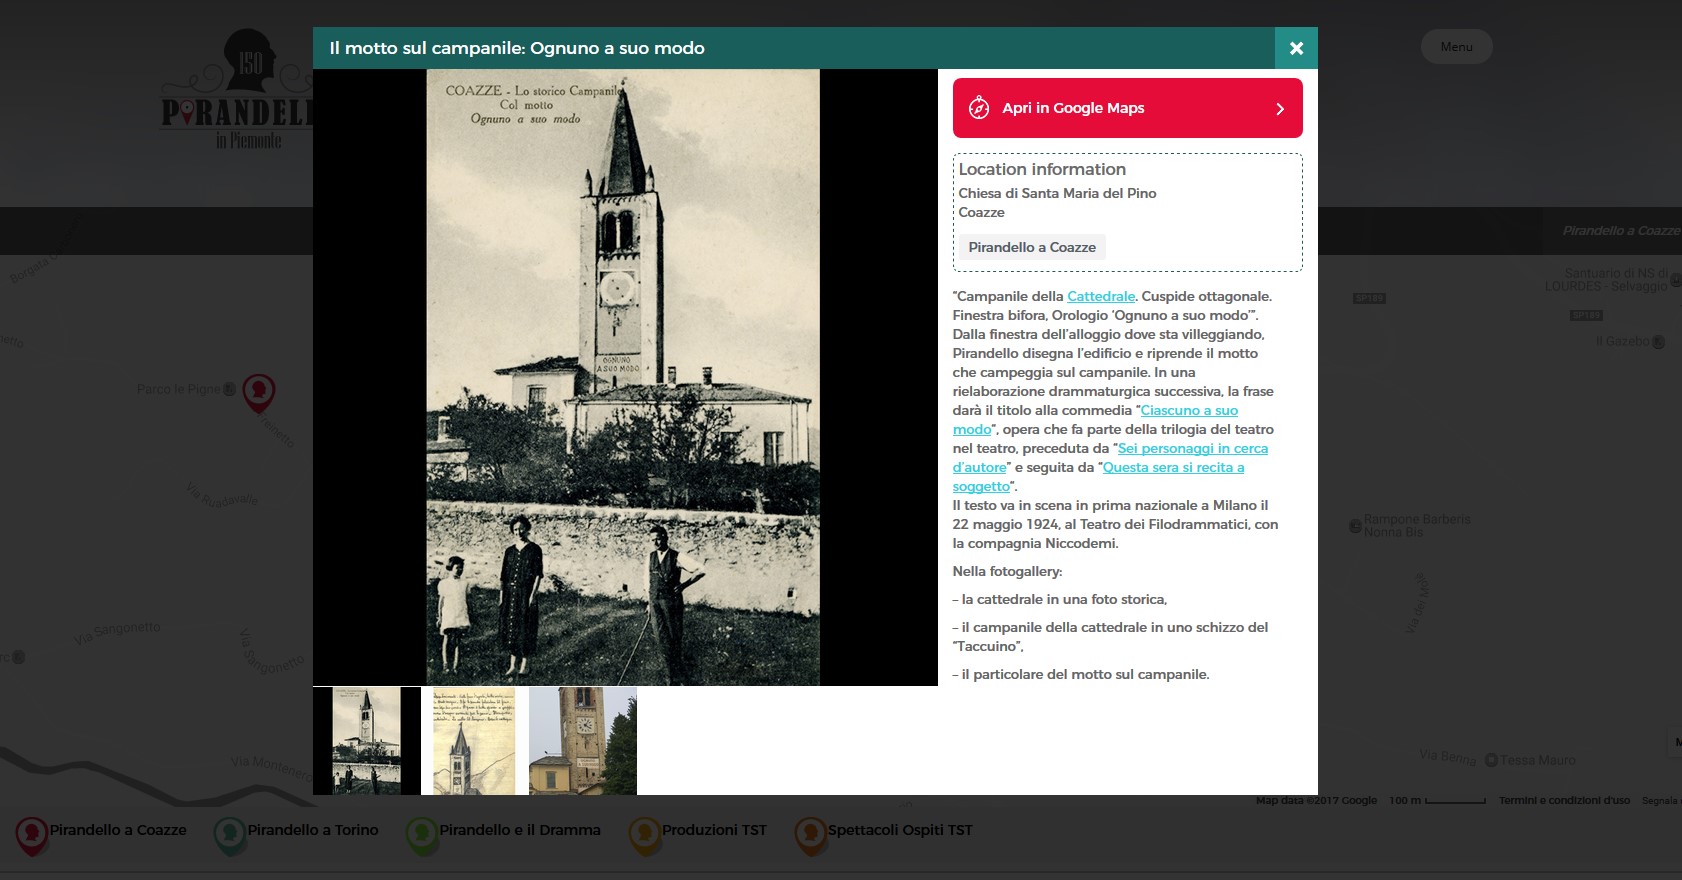
Task: Open the Cattedrale link
Action: pyautogui.click(x=1101, y=296)
